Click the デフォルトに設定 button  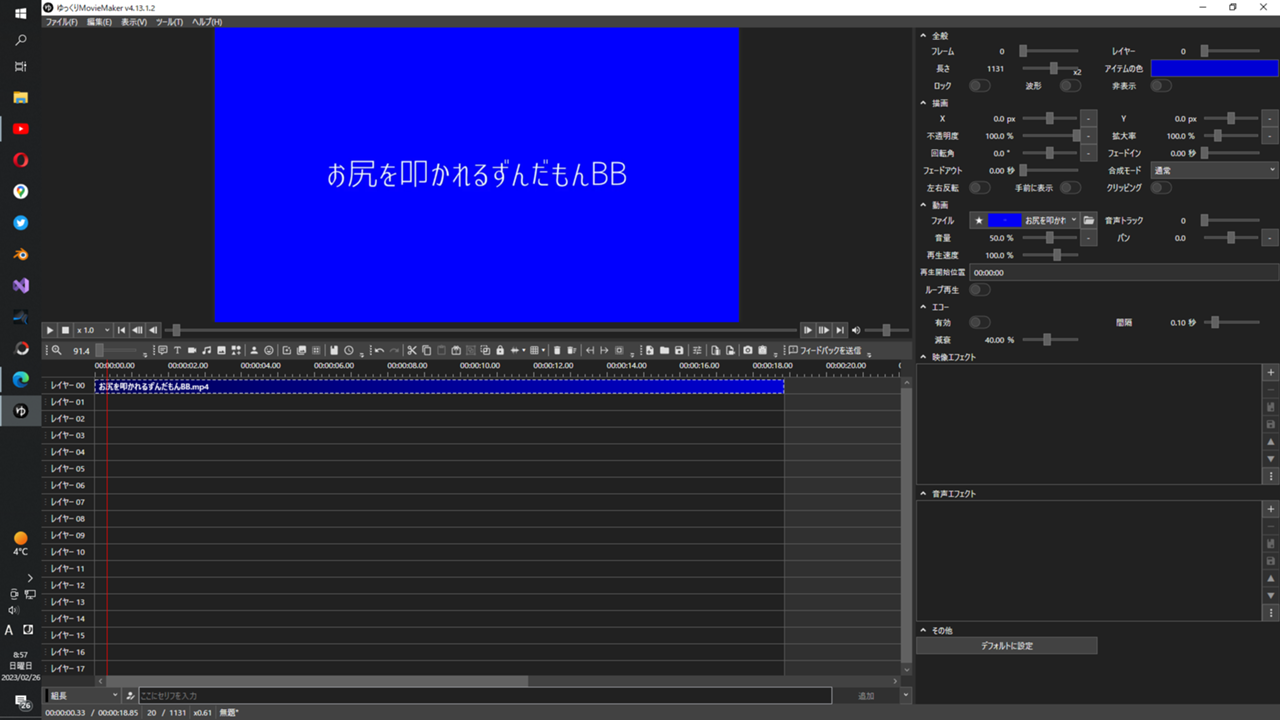(x=1006, y=646)
